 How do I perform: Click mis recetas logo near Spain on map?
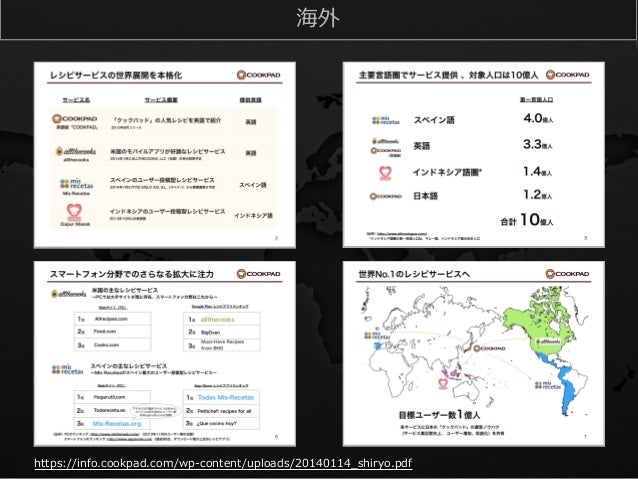pyautogui.click(x=376, y=336)
